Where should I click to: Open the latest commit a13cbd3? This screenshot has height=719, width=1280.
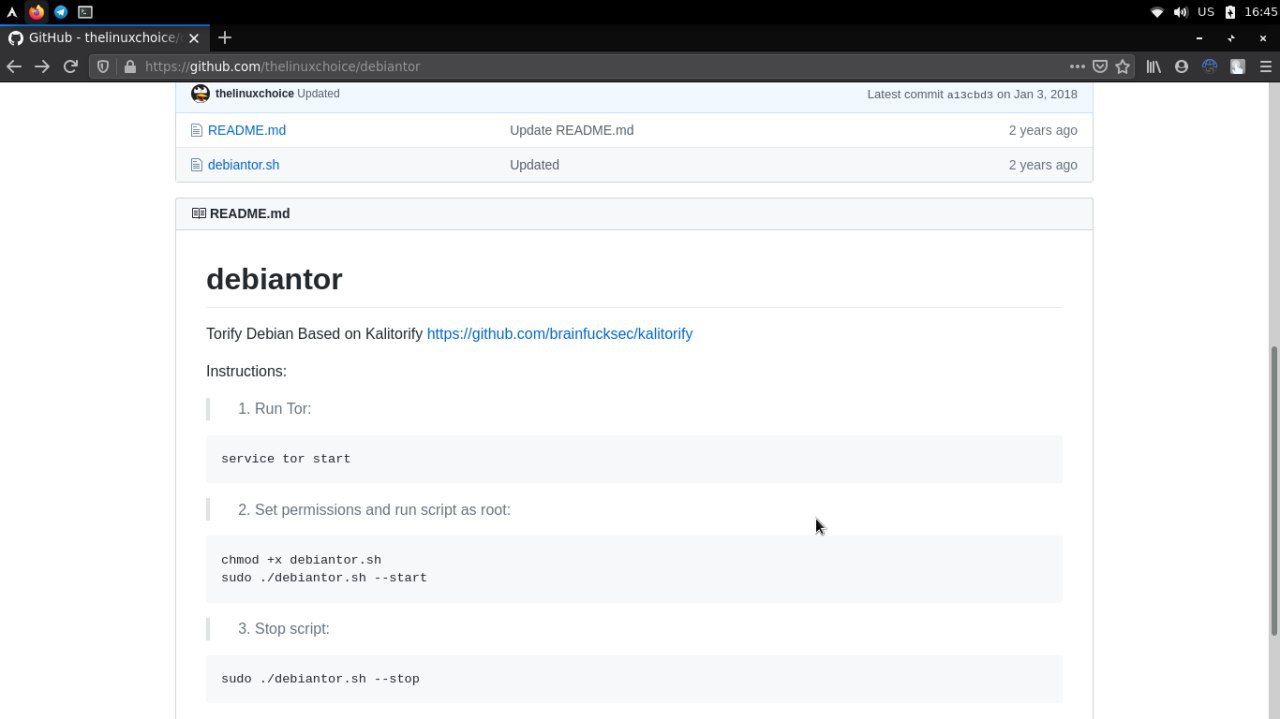tap(970, 94)
